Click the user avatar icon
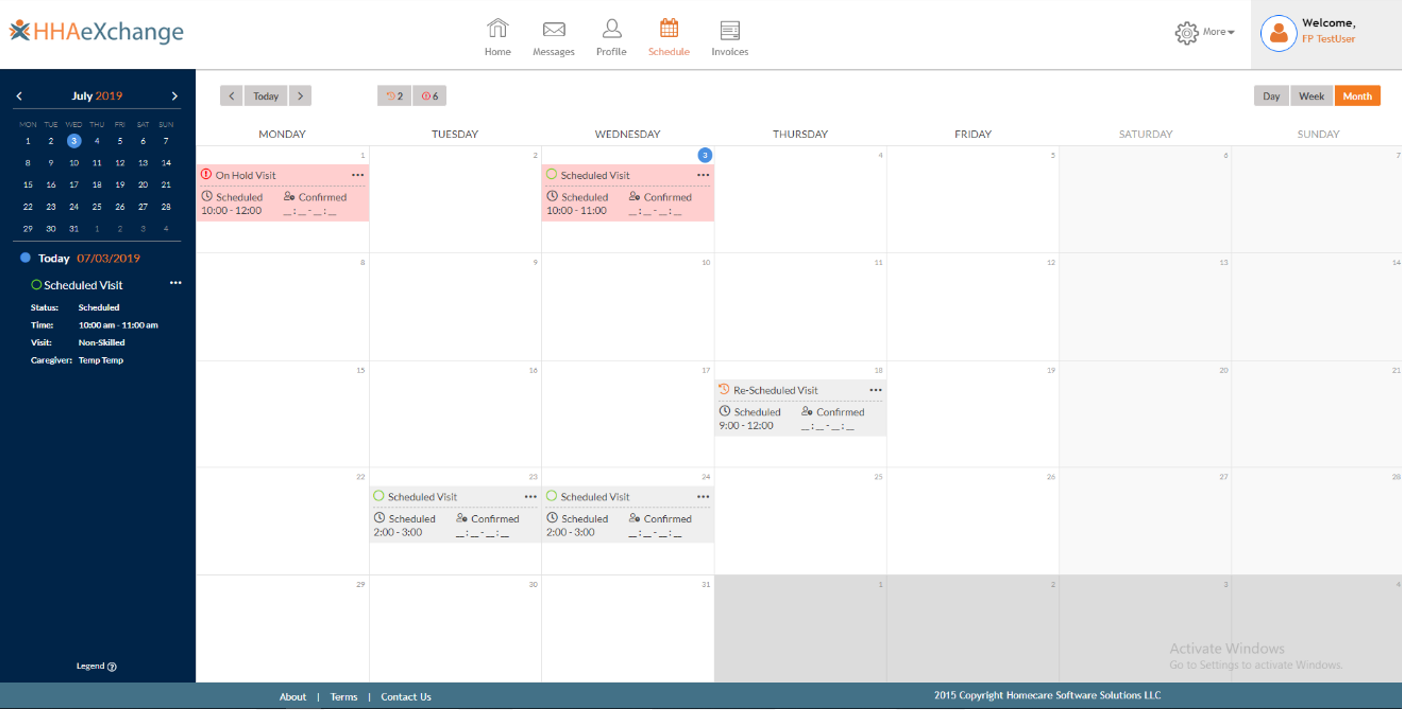The width and height of the screenshot is (1402, 710). [x=1278, y=33]
